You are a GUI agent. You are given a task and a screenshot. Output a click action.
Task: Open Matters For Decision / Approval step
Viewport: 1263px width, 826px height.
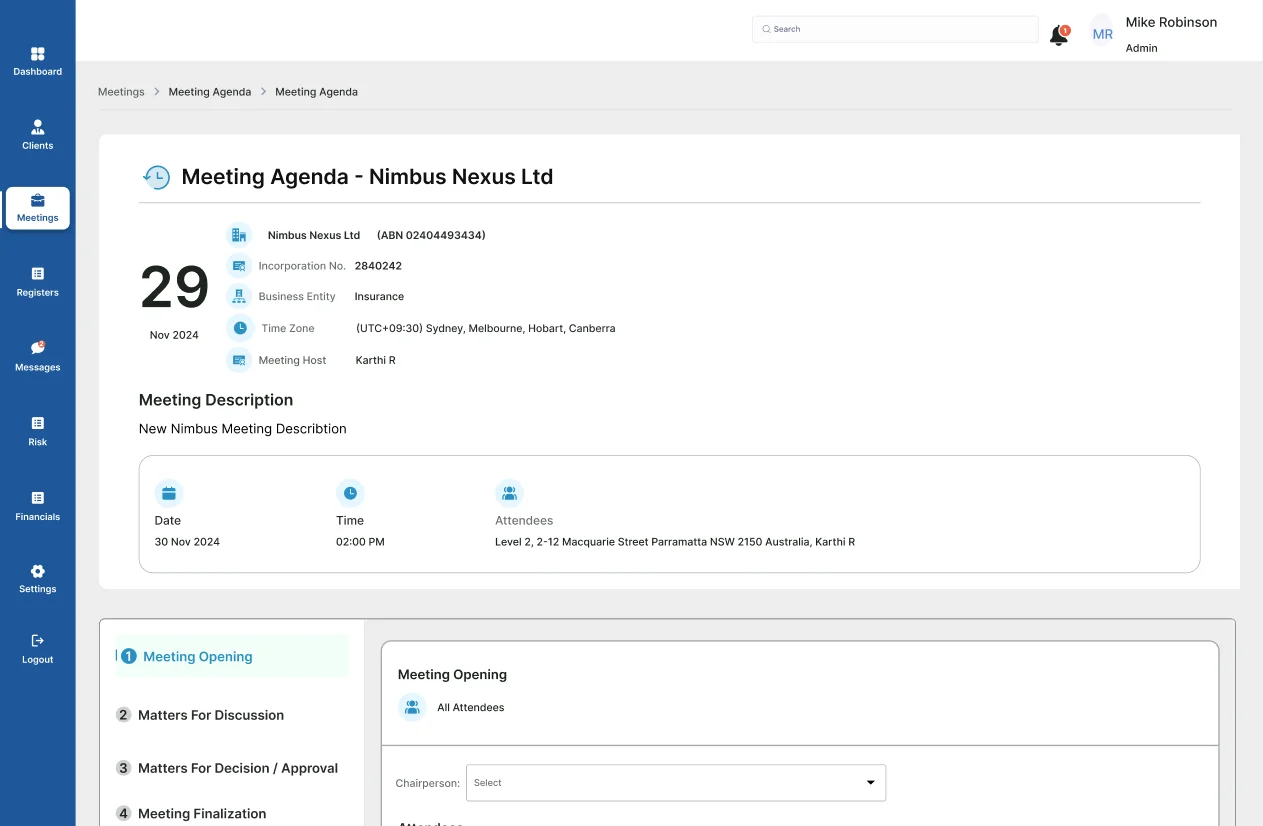click(237, 768)
